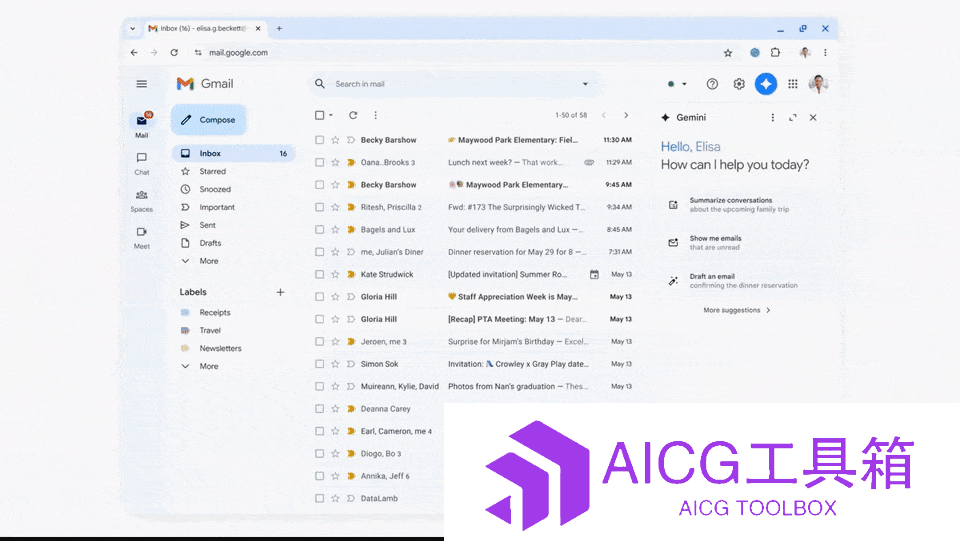
Task: Open the Chrome three-dot menu
Action: click(825, 53)
